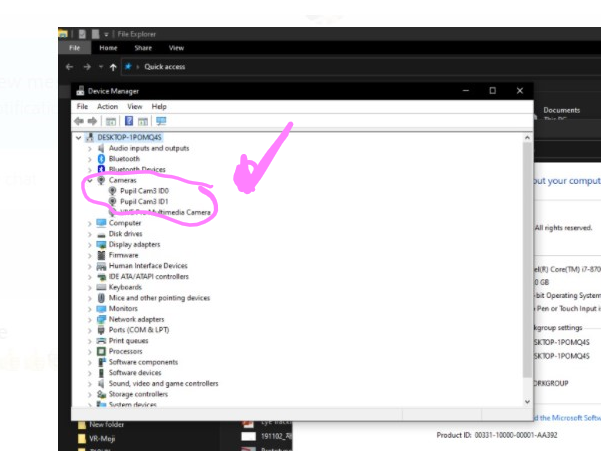
Task: Click the Human Interface Devices icon
Action: (101, 266)
